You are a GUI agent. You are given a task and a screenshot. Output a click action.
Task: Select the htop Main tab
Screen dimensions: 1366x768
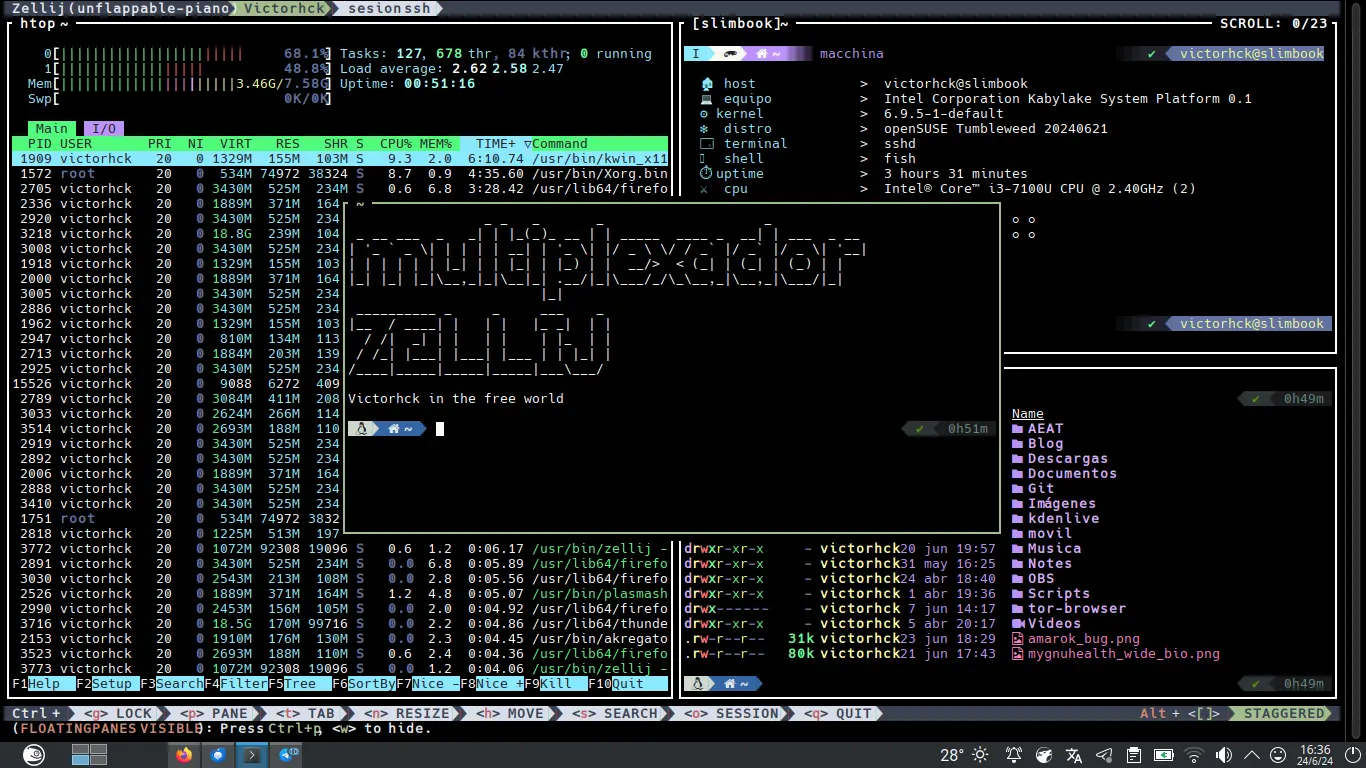(x=51, y=128)
